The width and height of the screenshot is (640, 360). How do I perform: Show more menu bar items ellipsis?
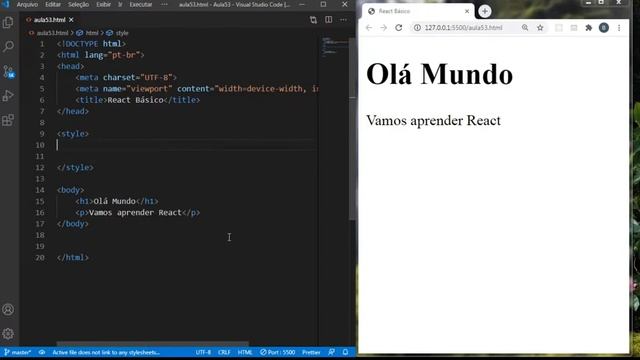click(164, 4)
